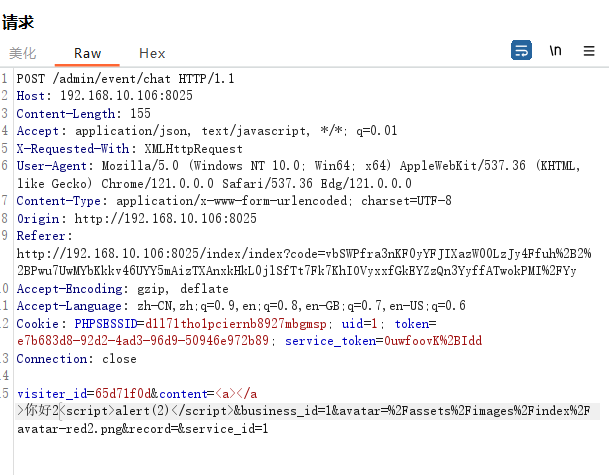Screen dimensions: 609x475
Task: Click the PHPSESSID cookie value
Action: tap(235, 324)
